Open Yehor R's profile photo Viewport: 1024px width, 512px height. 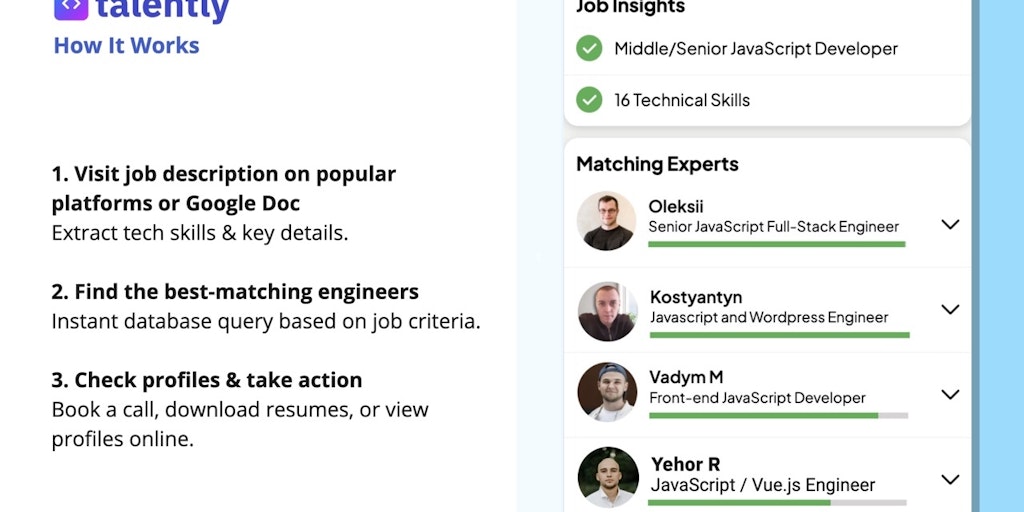[x=608, y=477]
